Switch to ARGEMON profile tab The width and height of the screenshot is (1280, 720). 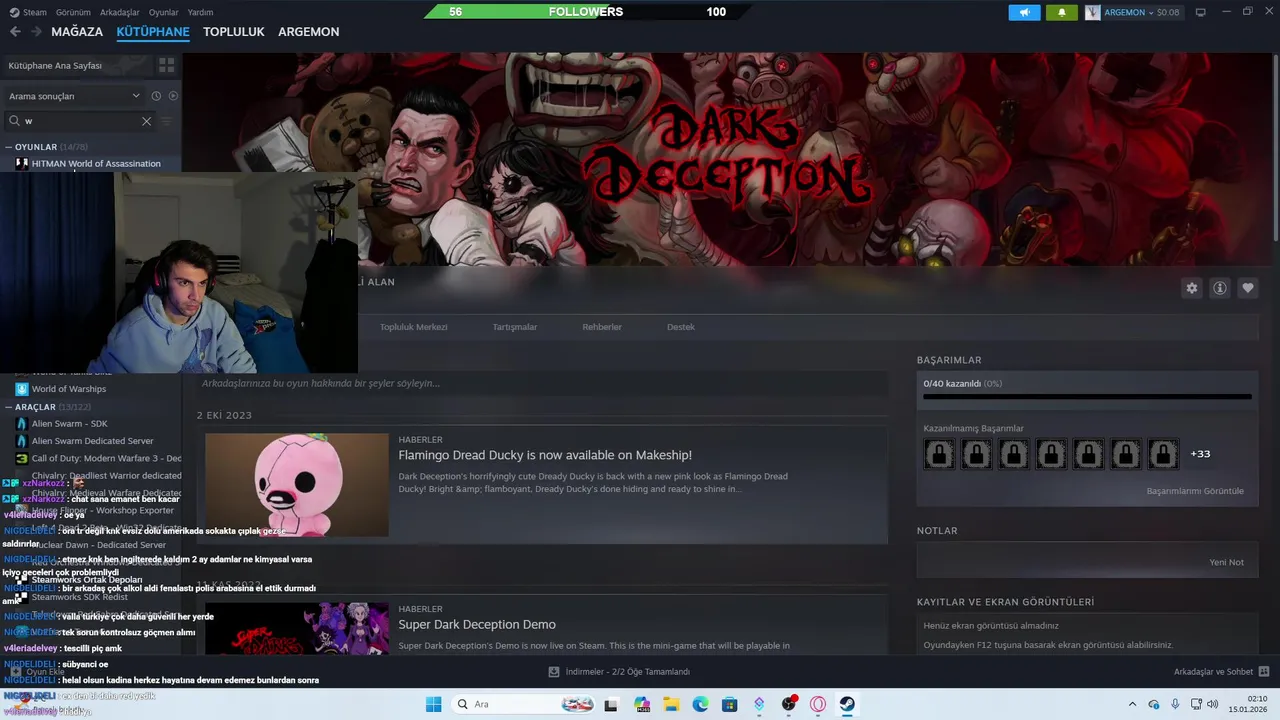(309, 32)
